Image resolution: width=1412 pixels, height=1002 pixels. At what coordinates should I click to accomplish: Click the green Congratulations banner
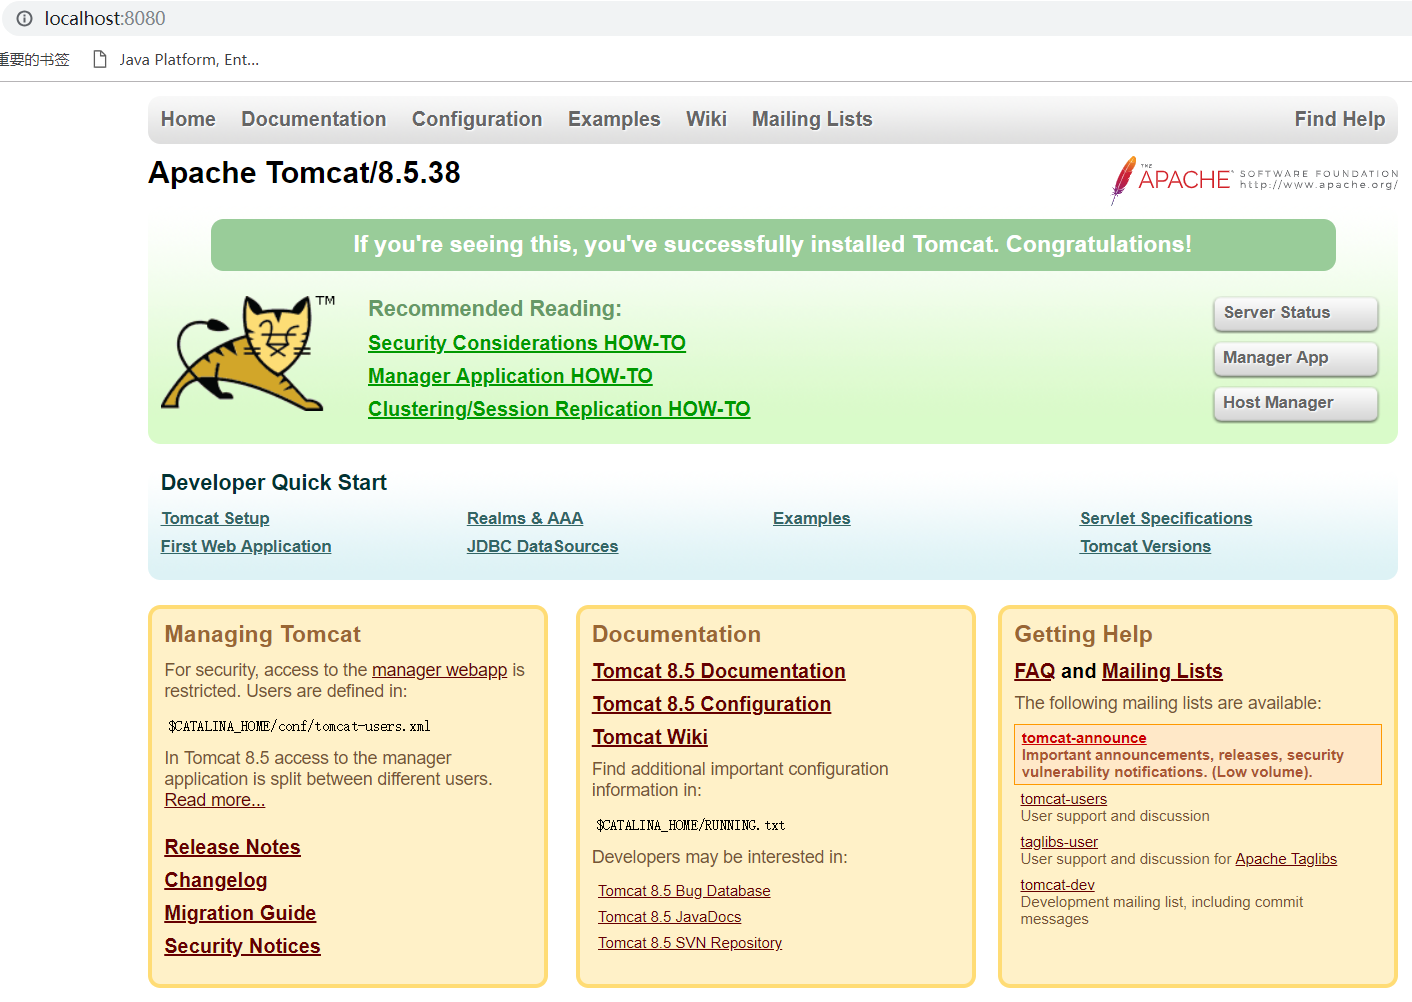tap(773, 245)
